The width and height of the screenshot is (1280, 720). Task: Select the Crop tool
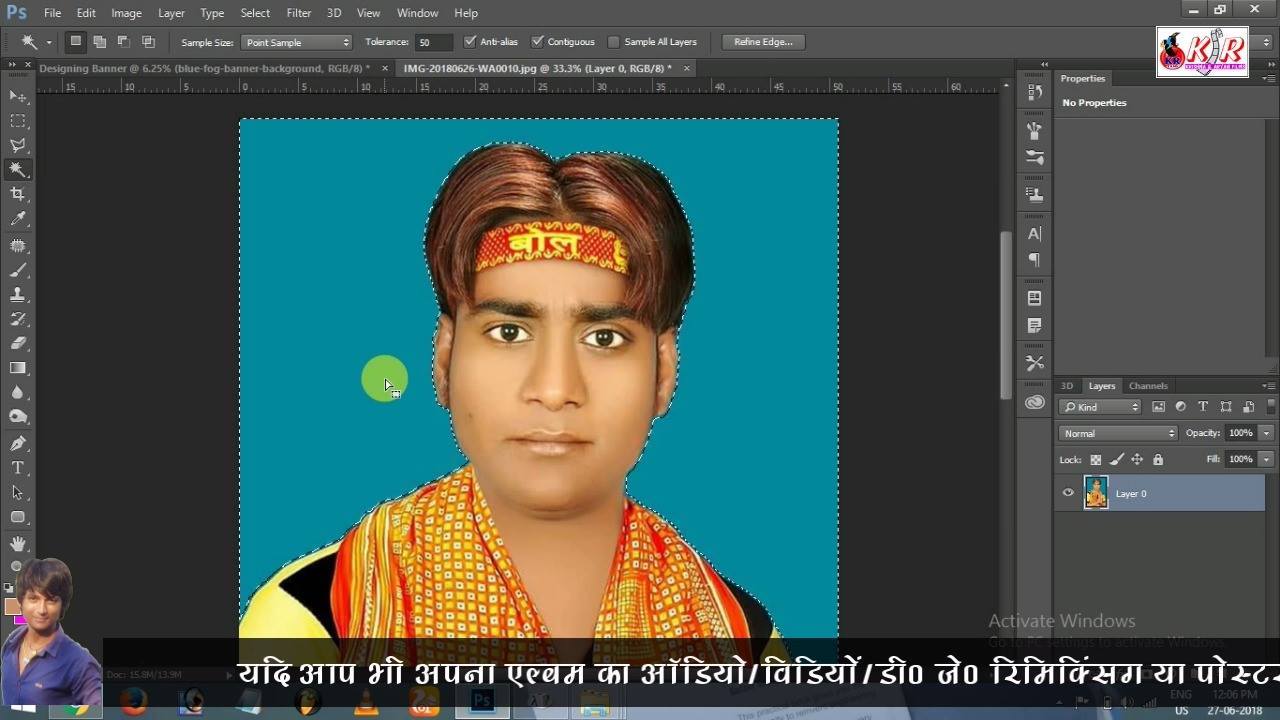(x=18, y=194)
